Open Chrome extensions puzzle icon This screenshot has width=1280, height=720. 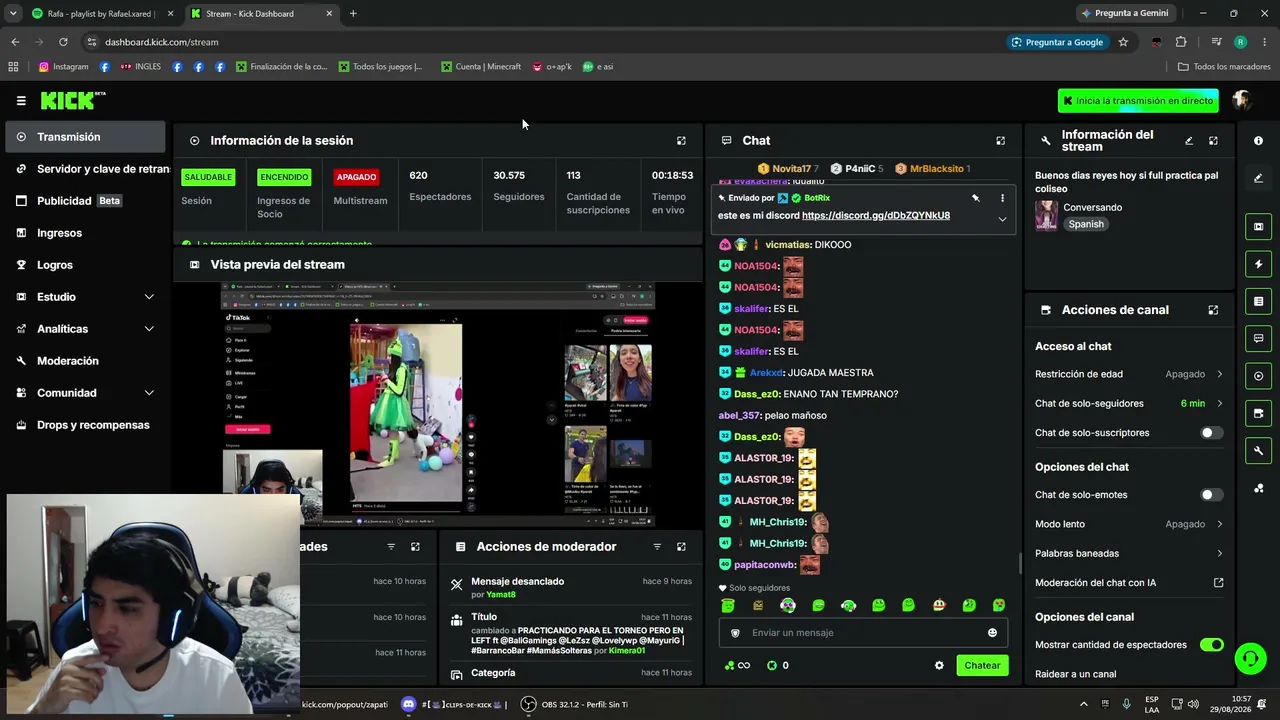click(1181, 42)
